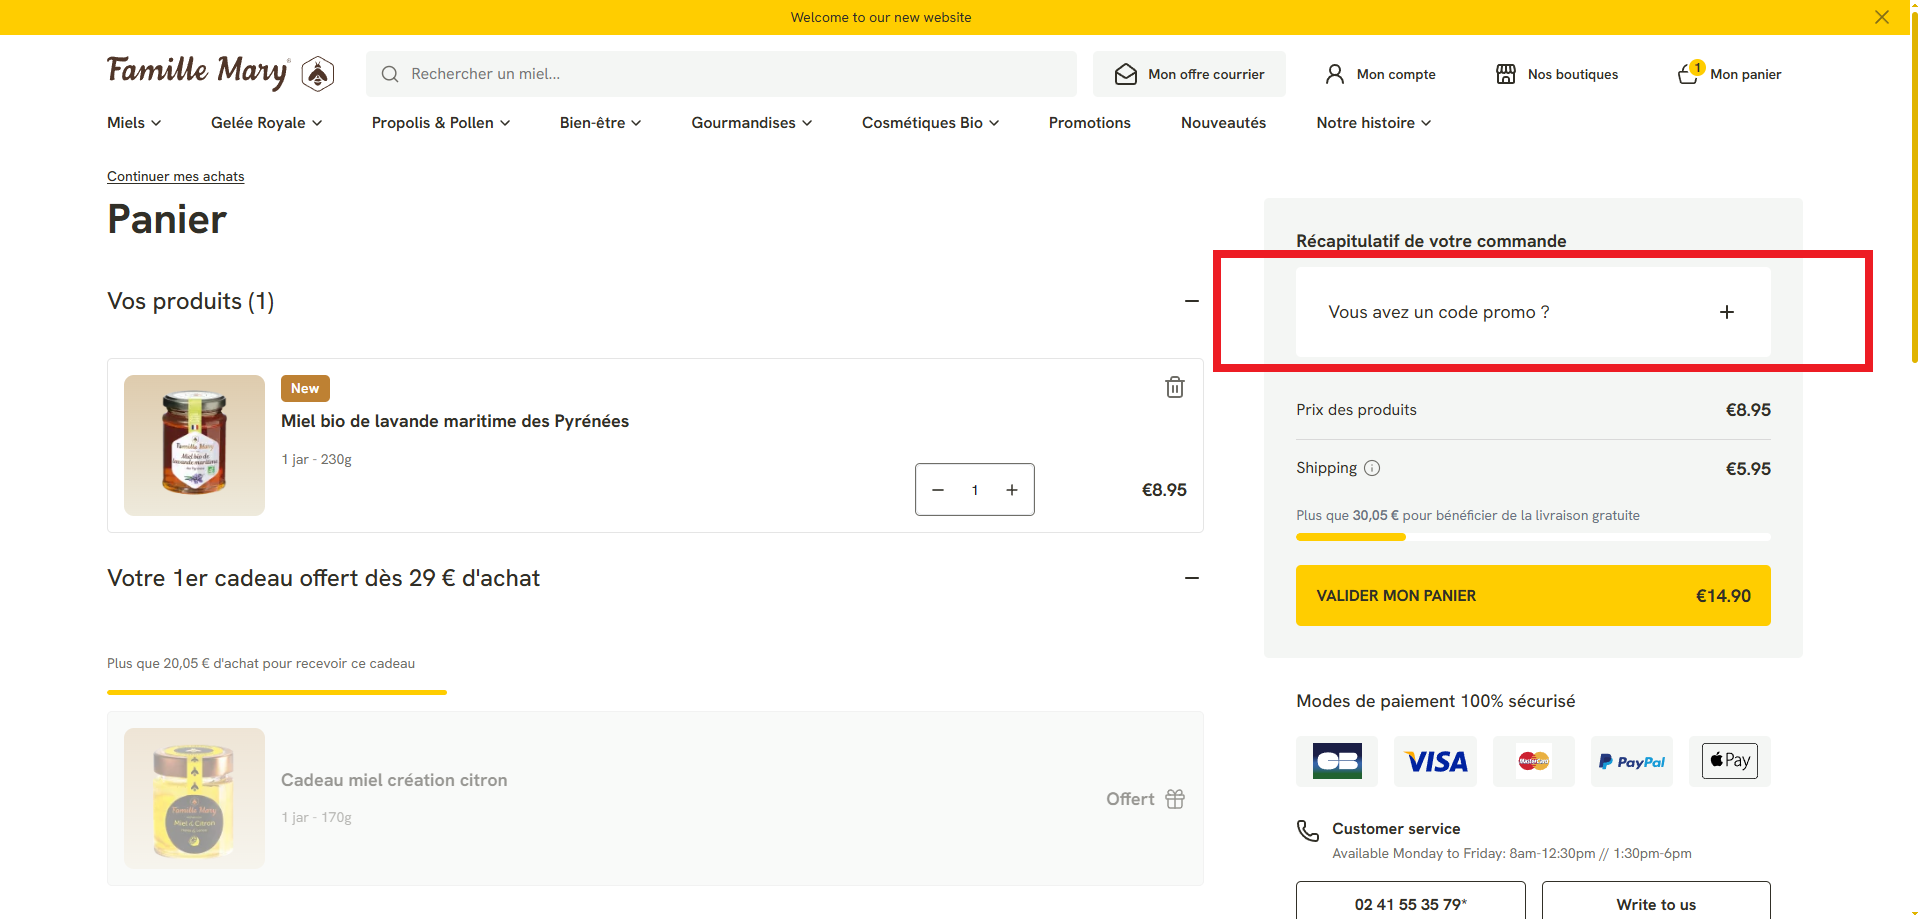
Task: Decrease lavender honey quantity by one
Action: 938,490
